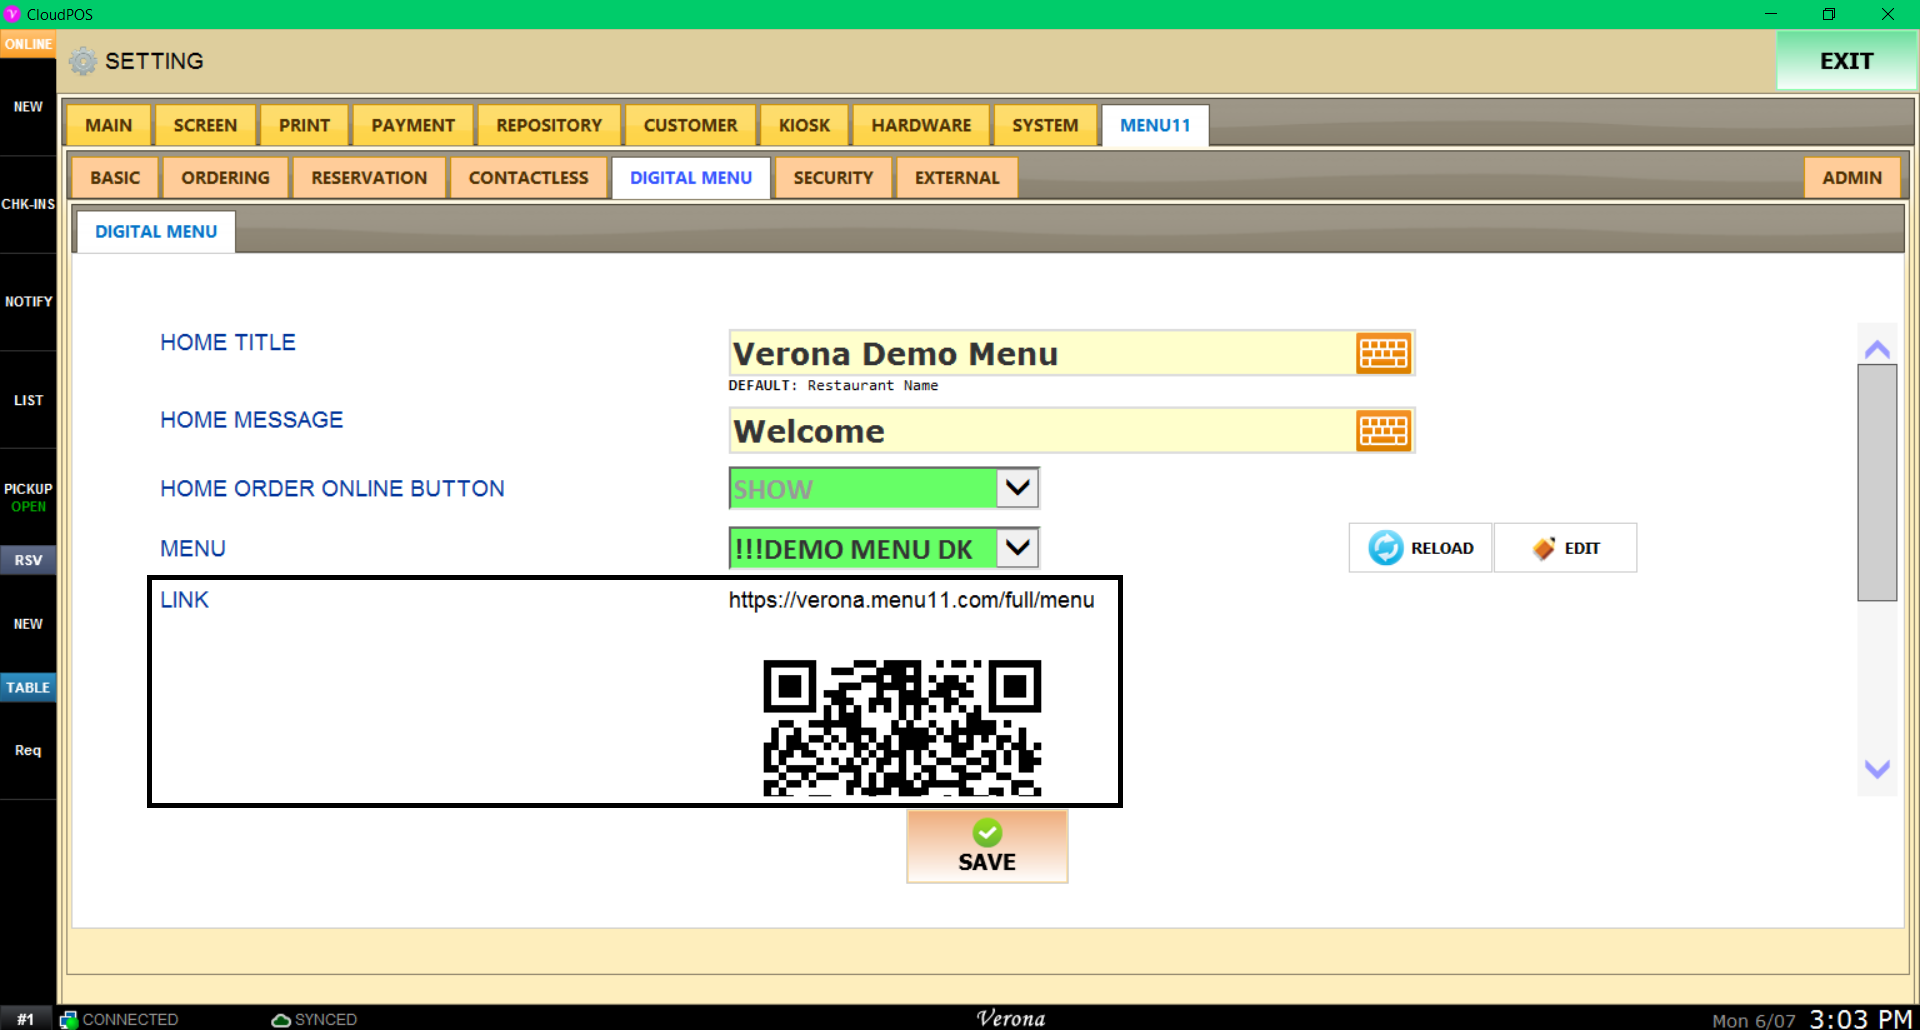Open the RESERVATION sub-tab

[369, 178]
